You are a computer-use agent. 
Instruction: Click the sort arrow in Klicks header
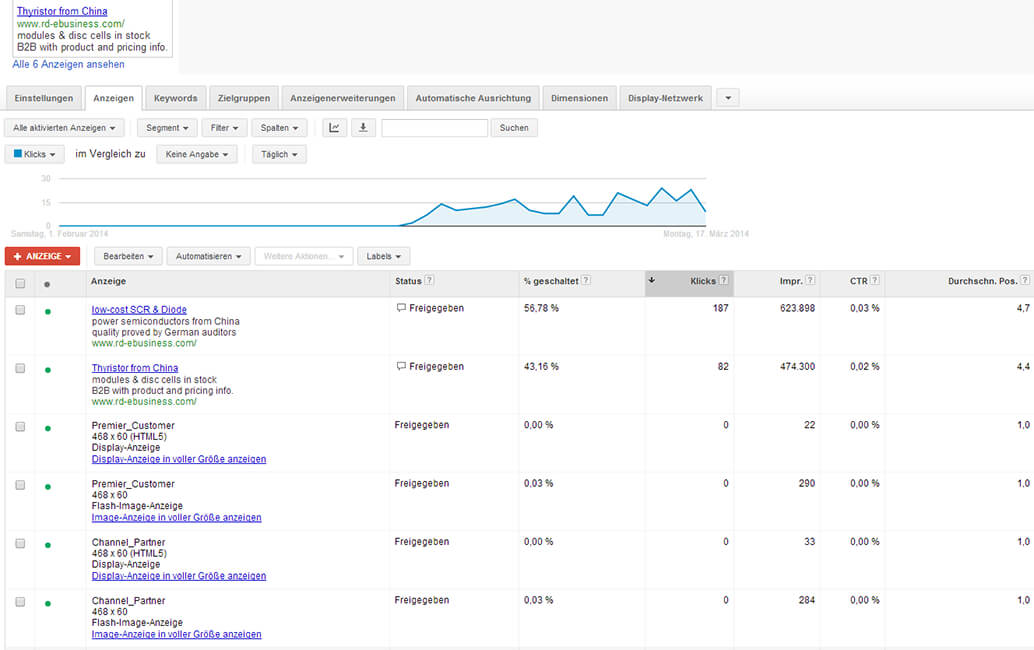(x=652, y=280)
